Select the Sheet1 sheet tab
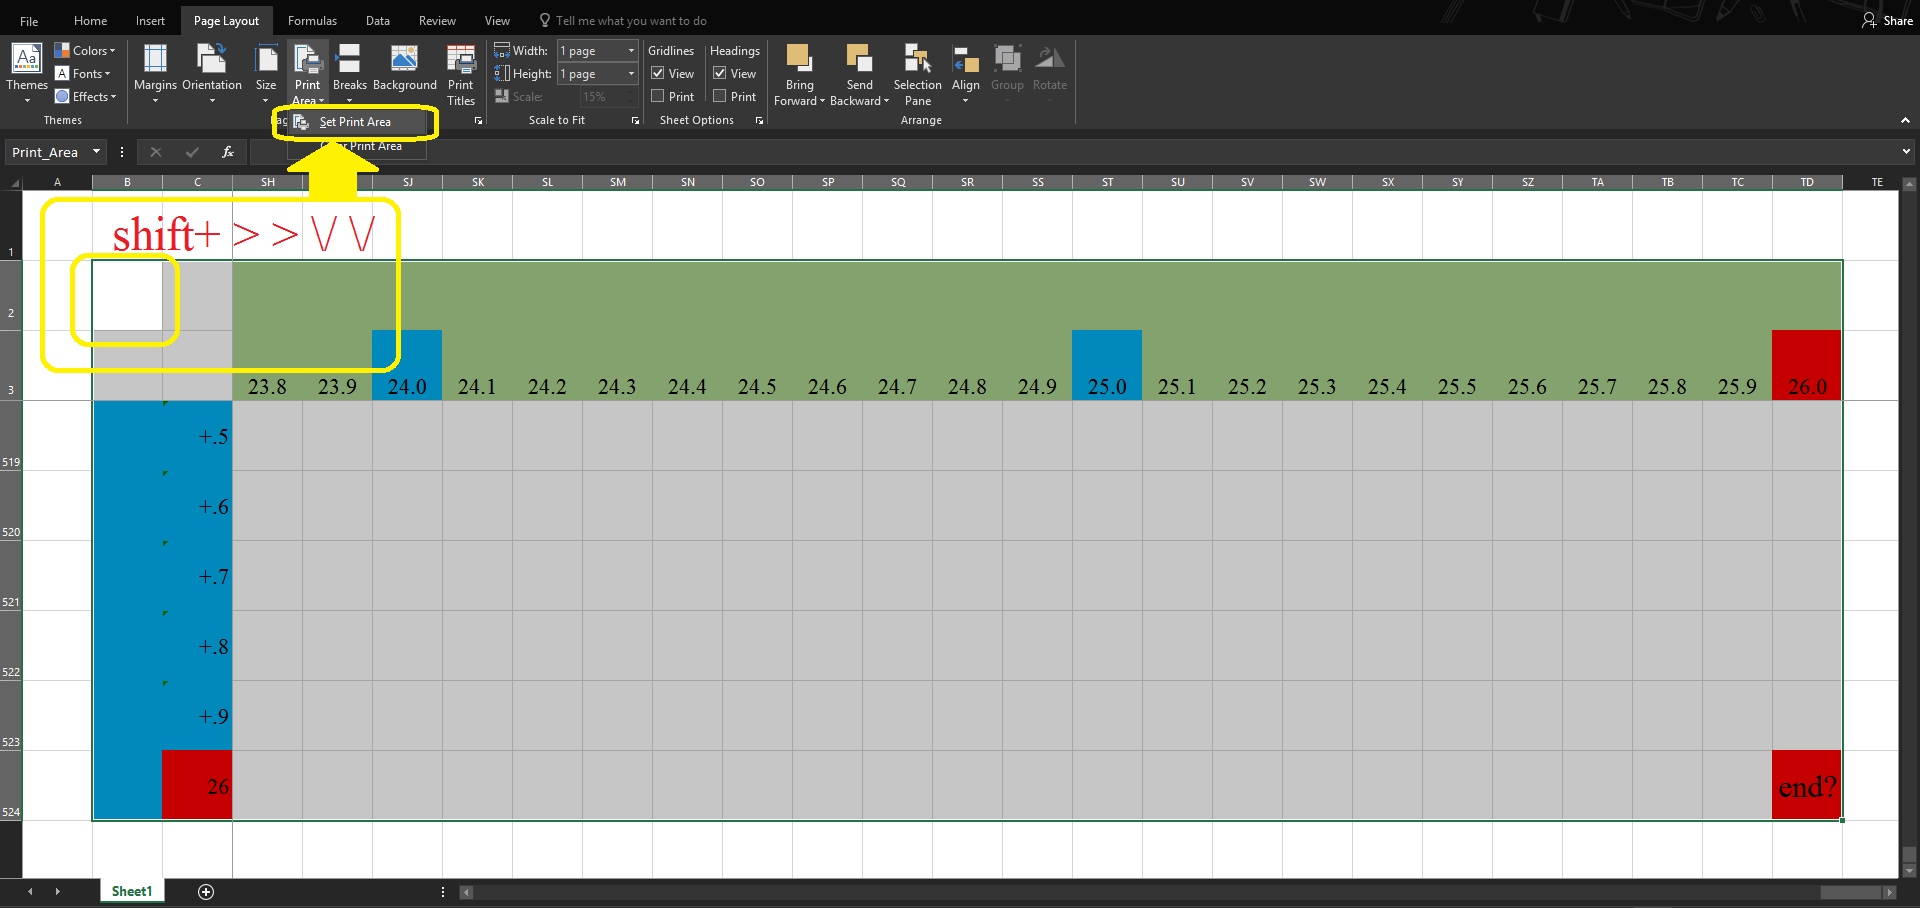The height and width of the screenshot is (908, 1920). [132, 891]
